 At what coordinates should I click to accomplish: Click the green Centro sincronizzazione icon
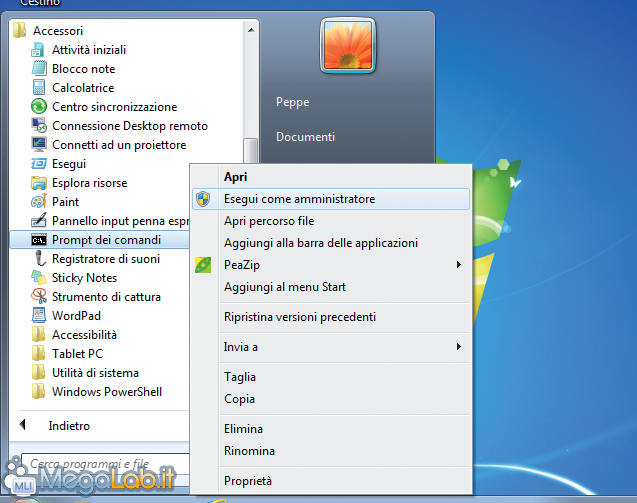[x=39, y=107]
